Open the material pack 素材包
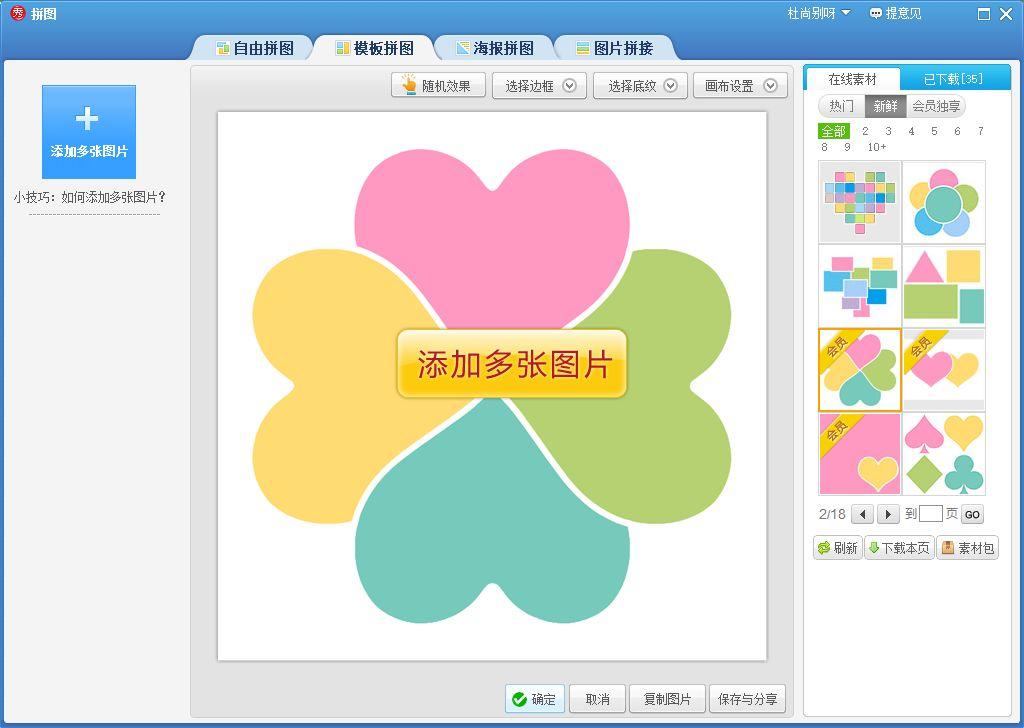The height and width of the screenshot is (728, 1024). pyautogui.click(x=968, y=548)
